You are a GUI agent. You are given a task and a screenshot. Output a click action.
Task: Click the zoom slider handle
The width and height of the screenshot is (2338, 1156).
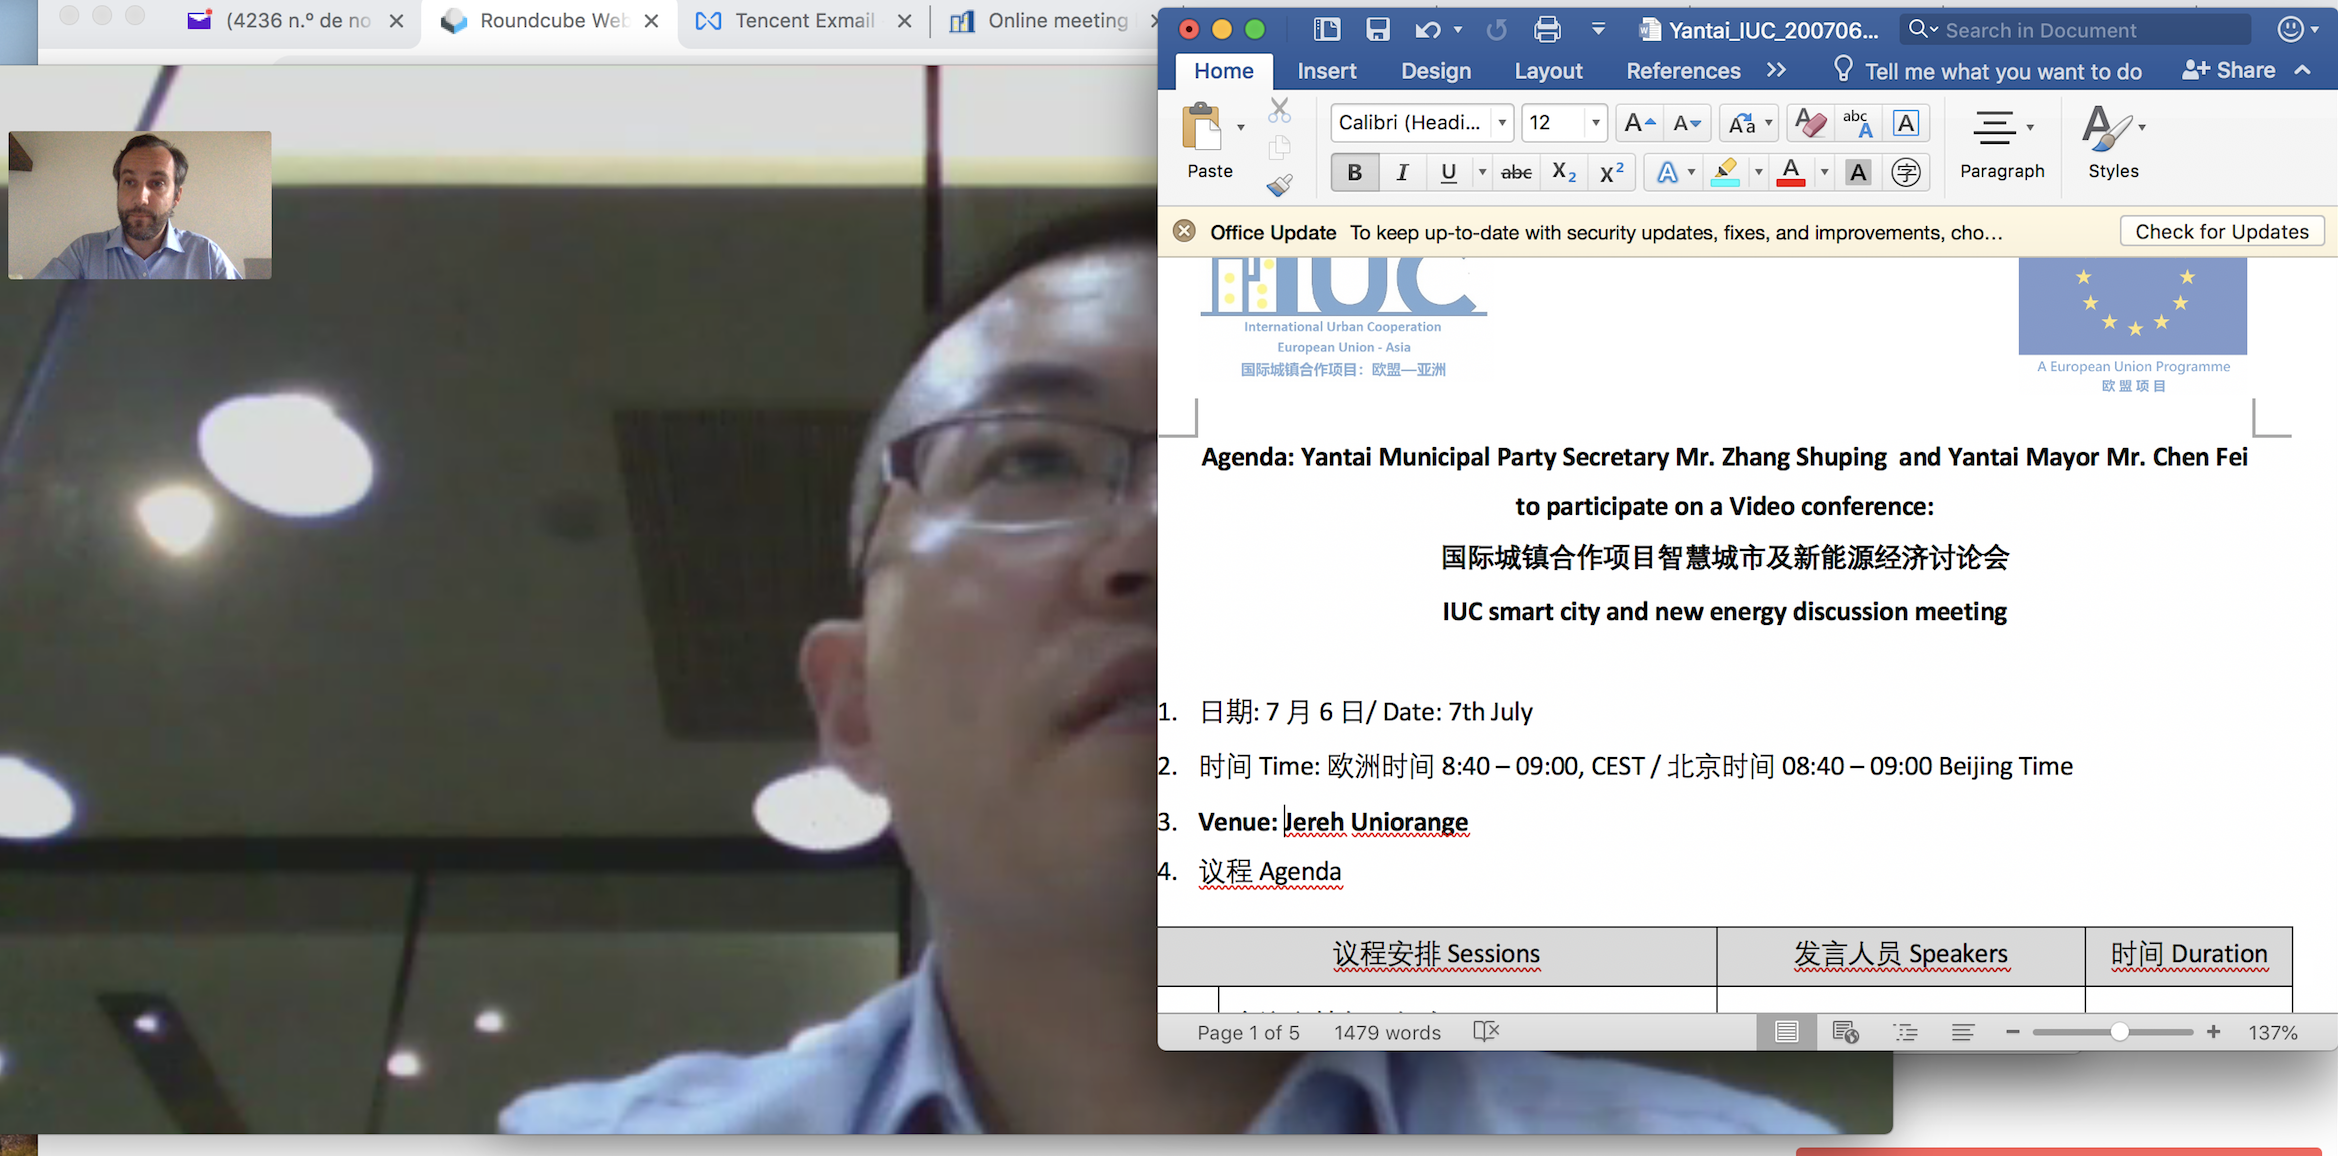[2119, 1032]
